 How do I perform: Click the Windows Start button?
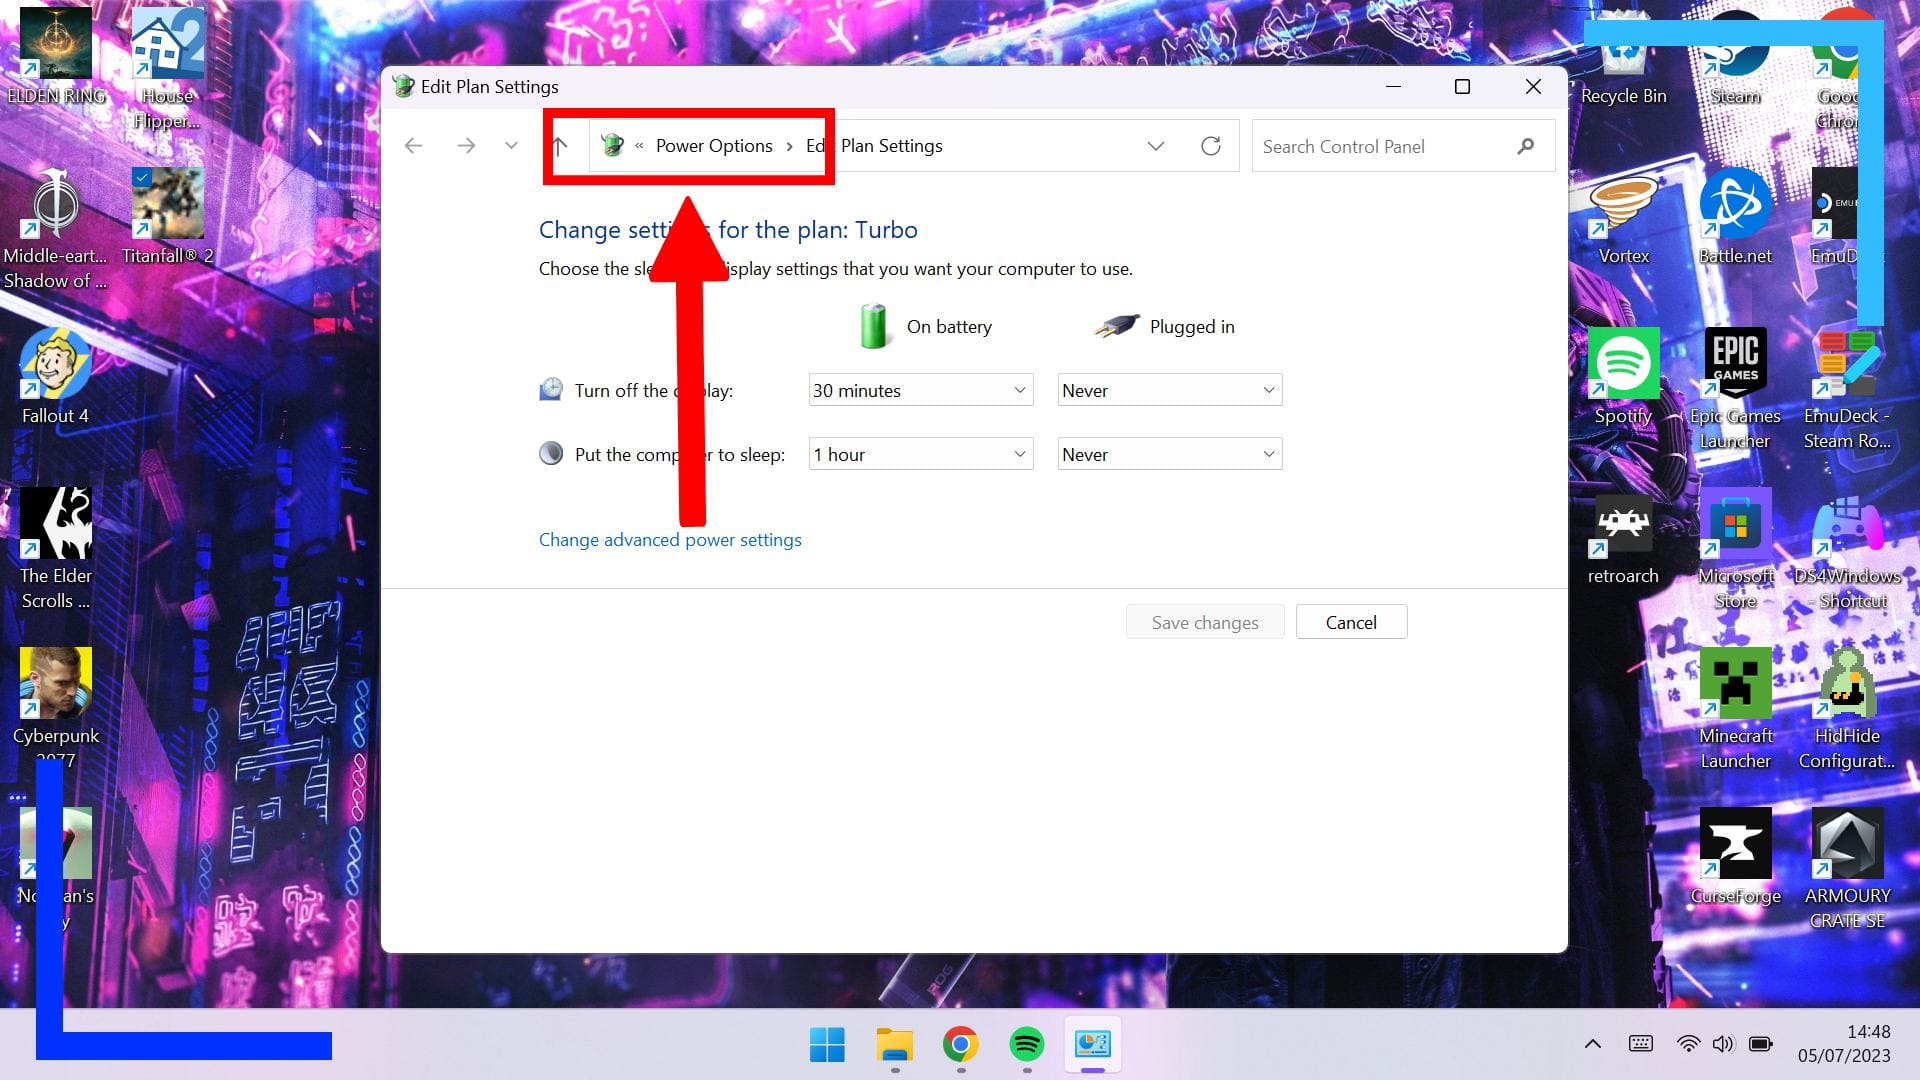pyautogui.click(x=827, y=1044)
